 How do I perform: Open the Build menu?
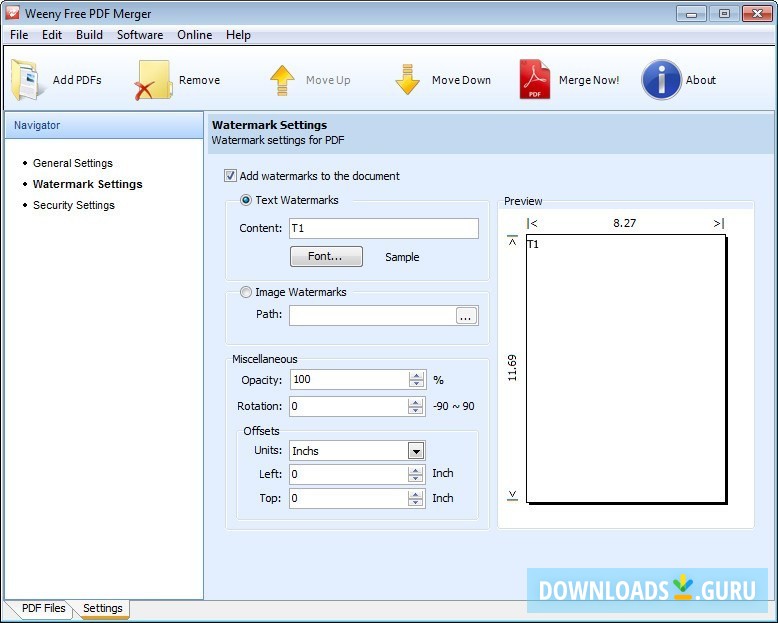point(89,35)
